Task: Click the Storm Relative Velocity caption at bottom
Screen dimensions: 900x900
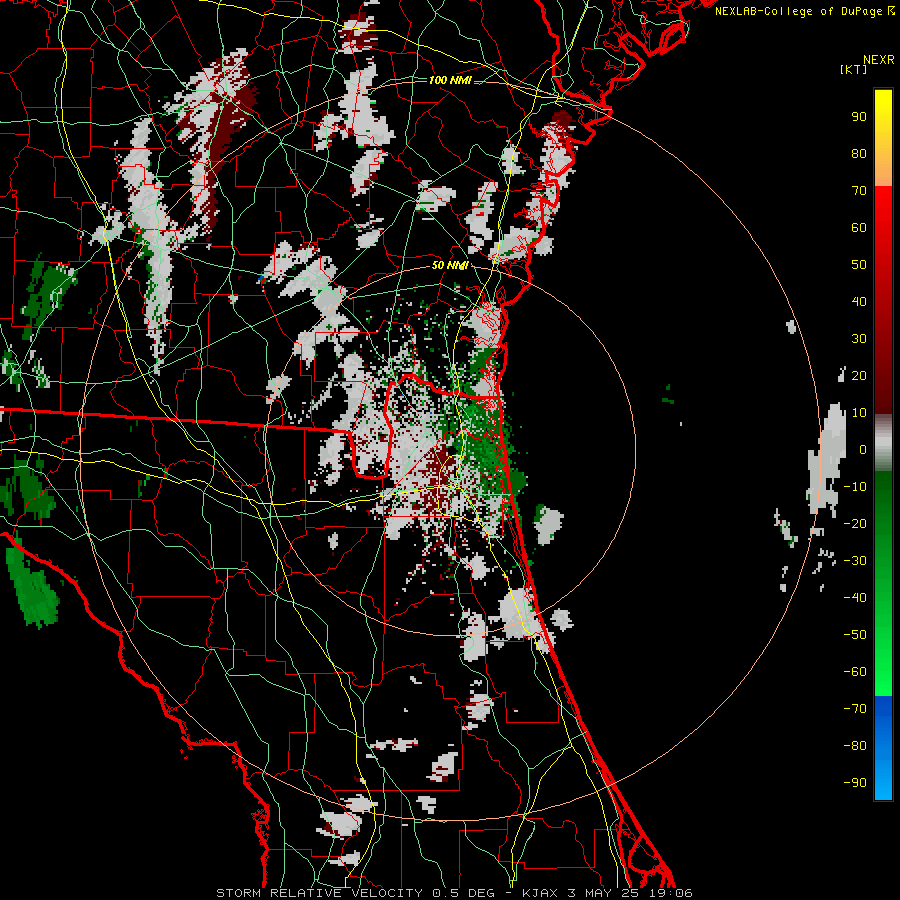Action: (x=454, y=893)
